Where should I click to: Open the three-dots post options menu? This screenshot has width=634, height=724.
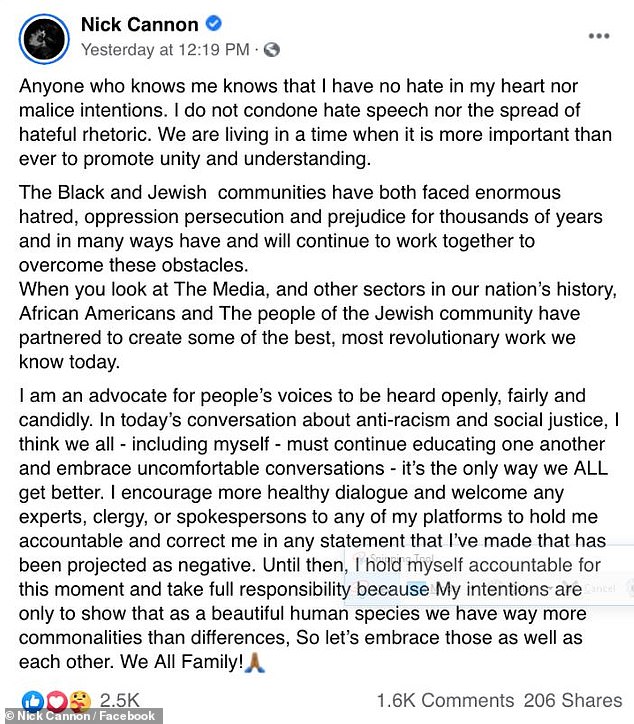click(x=599, y=36)
